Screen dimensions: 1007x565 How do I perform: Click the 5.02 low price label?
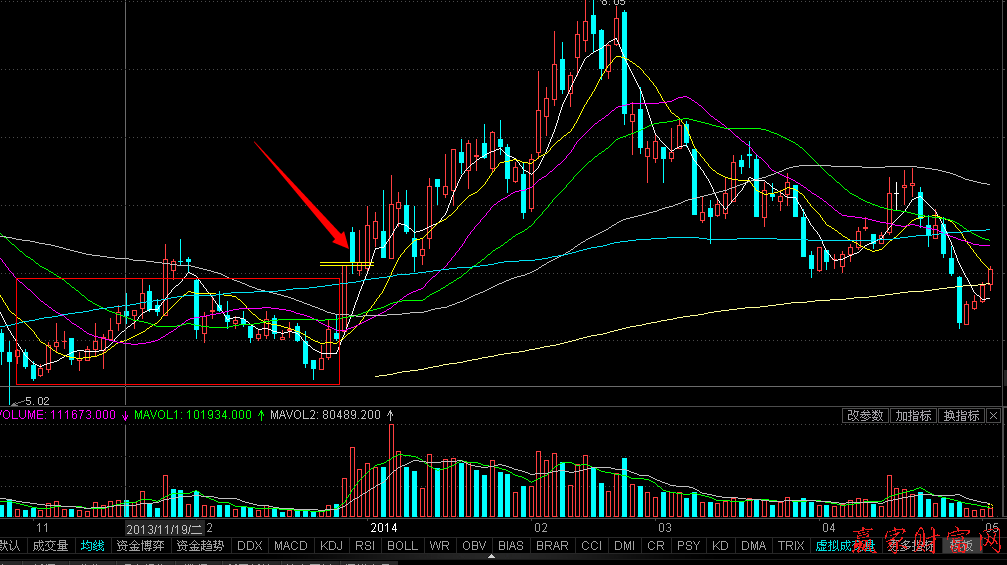point(36,401)
